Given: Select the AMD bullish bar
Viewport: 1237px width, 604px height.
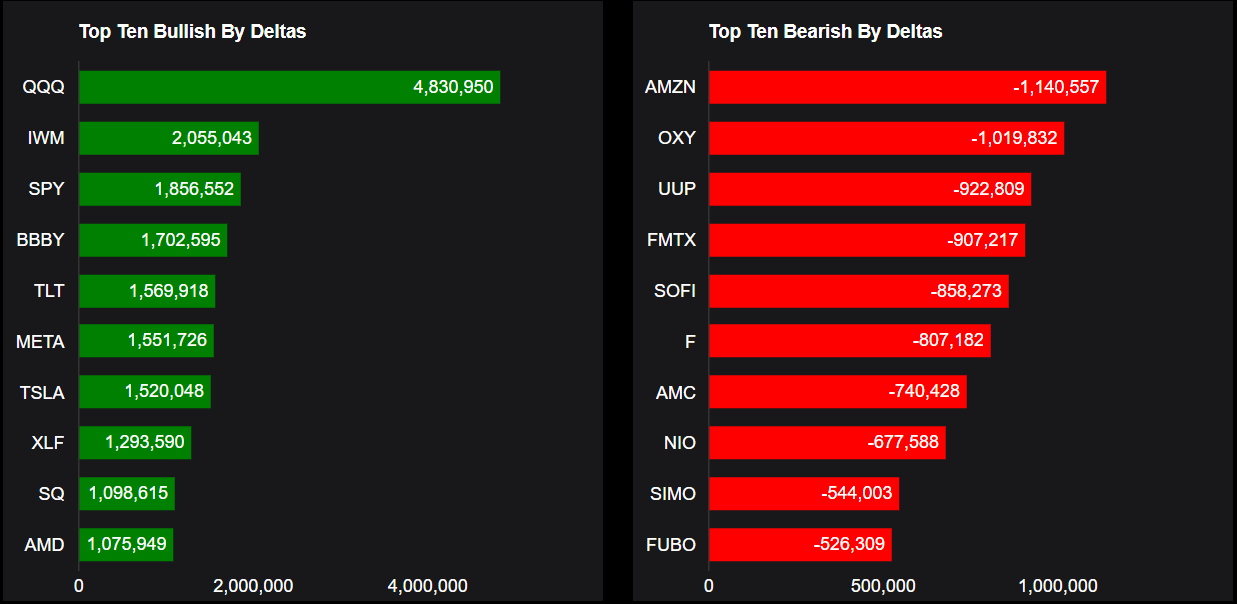Looking at the screenshot, I should tap(126, 545).
